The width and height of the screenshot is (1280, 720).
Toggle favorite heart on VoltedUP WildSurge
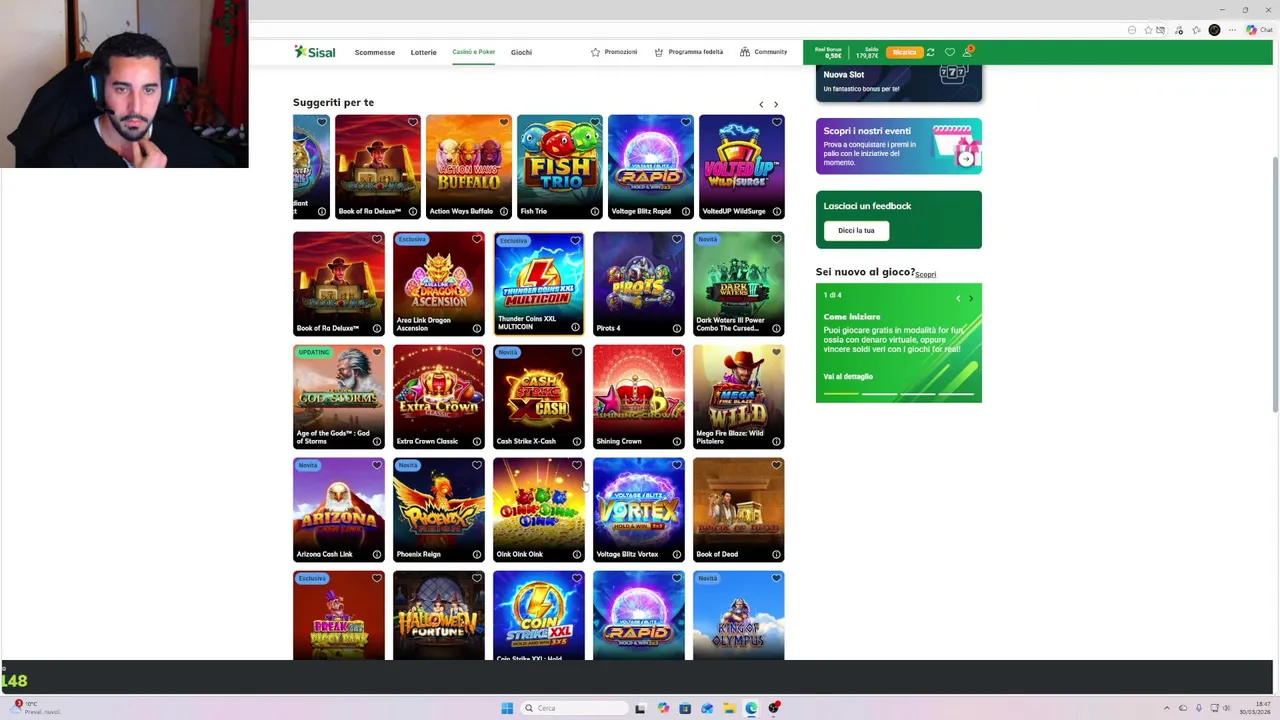[x=776, y=122]
